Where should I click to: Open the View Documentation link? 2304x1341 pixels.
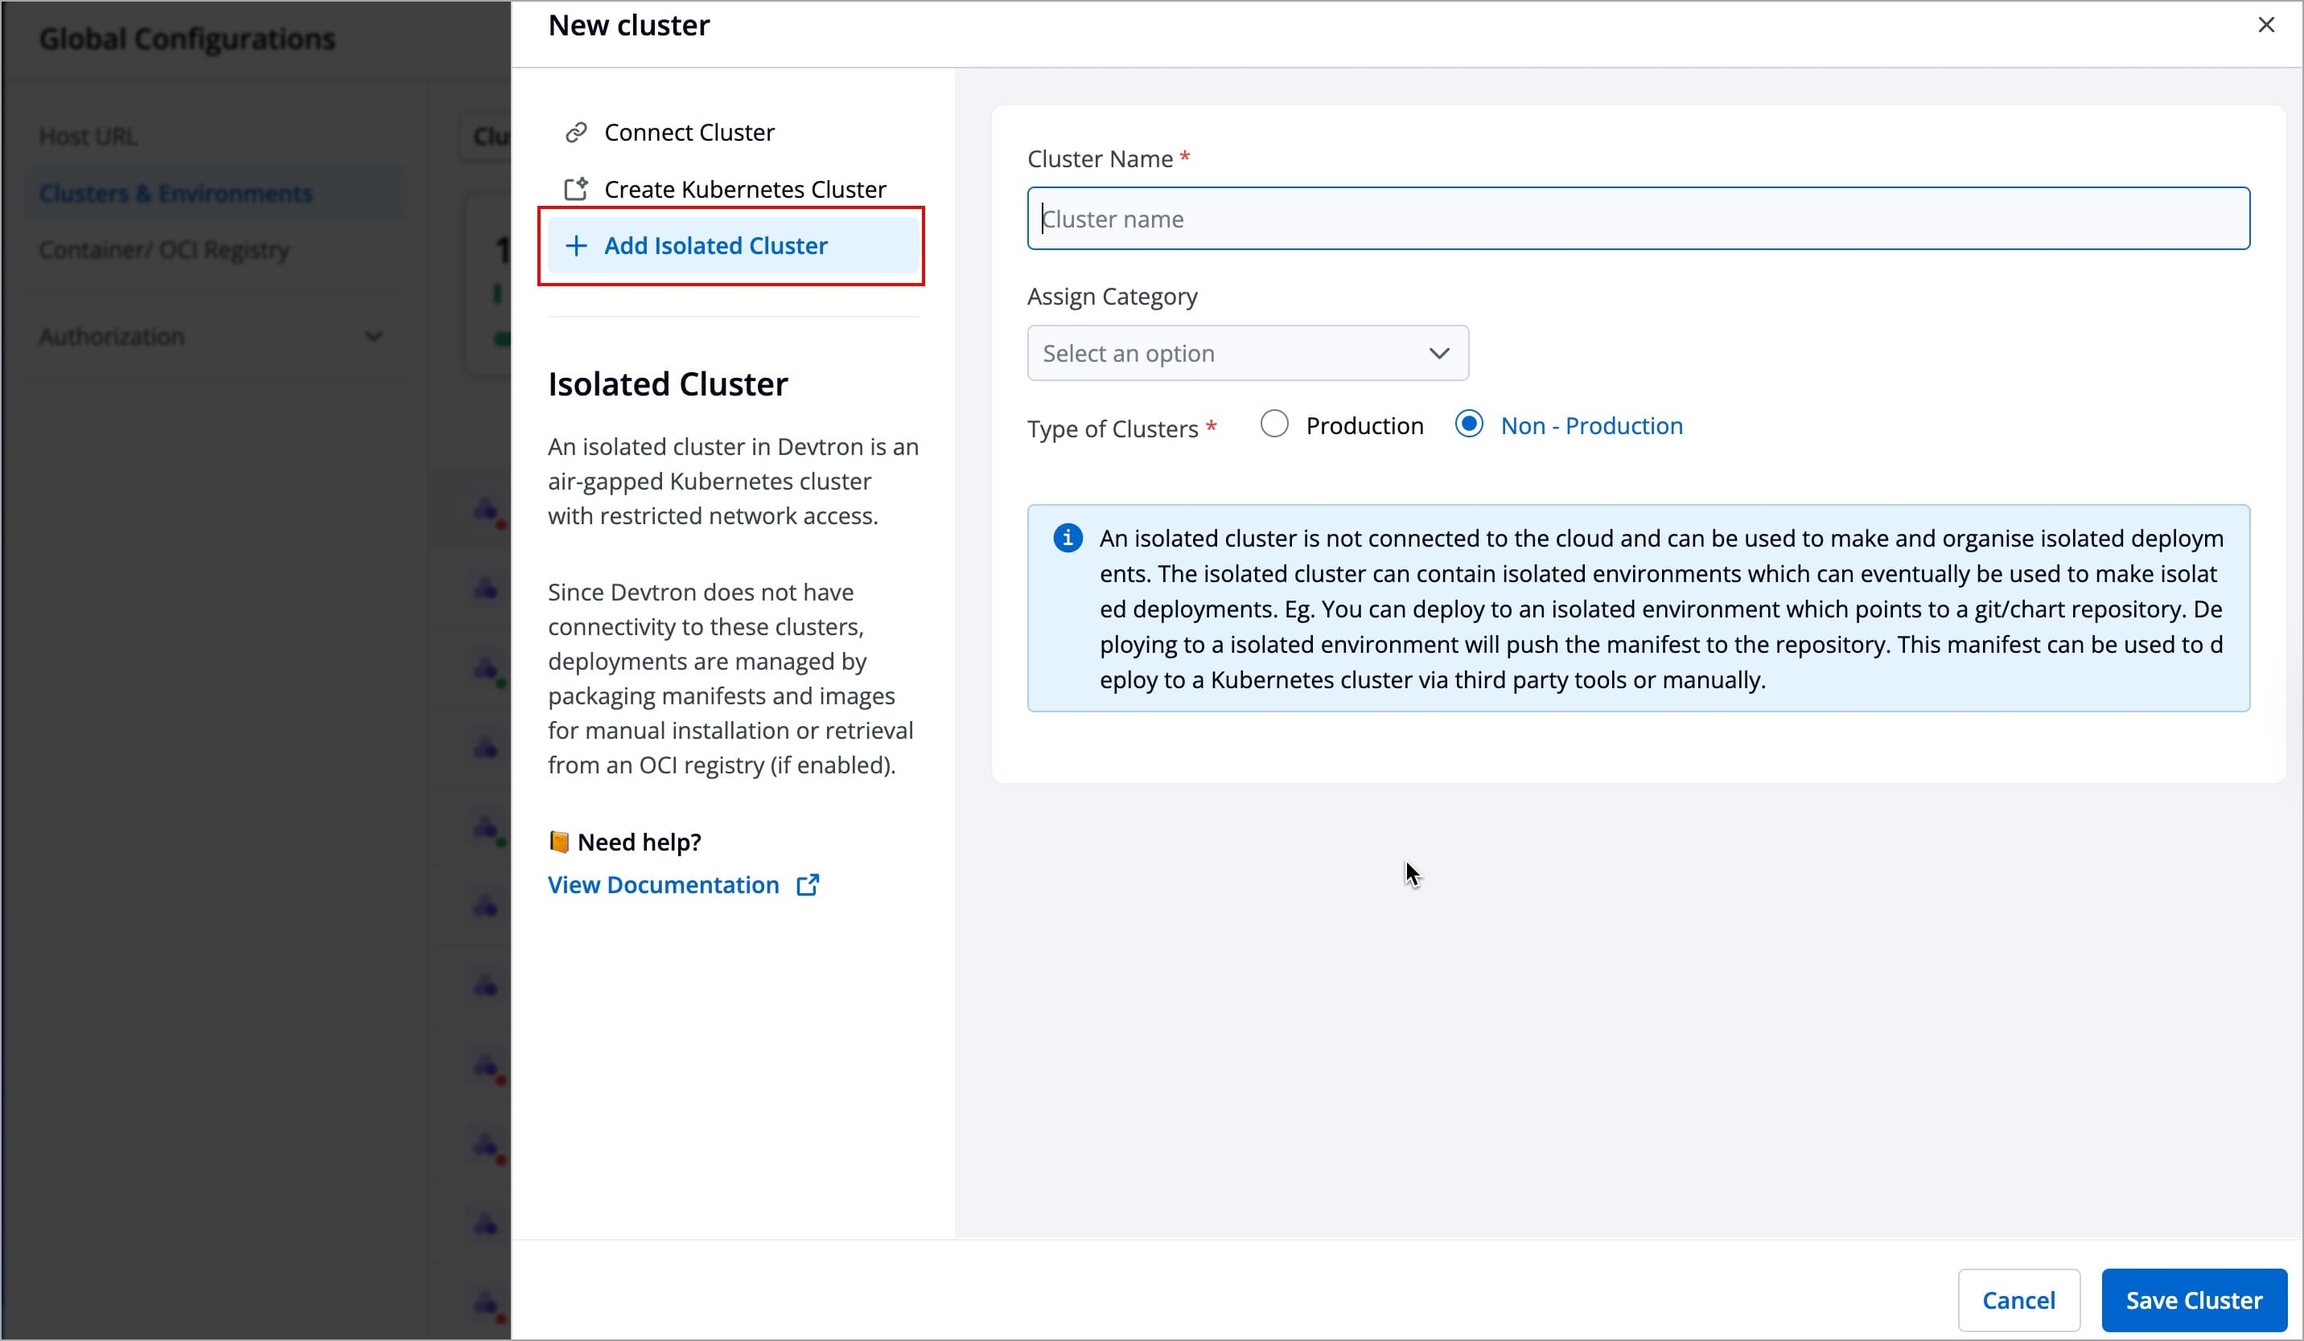coord(663,885)
